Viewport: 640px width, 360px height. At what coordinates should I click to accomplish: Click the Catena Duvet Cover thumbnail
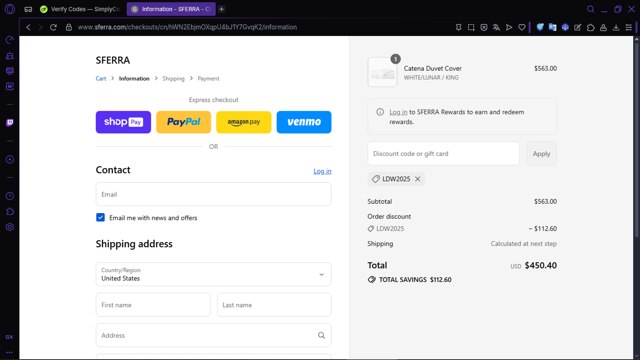point(382,72)
